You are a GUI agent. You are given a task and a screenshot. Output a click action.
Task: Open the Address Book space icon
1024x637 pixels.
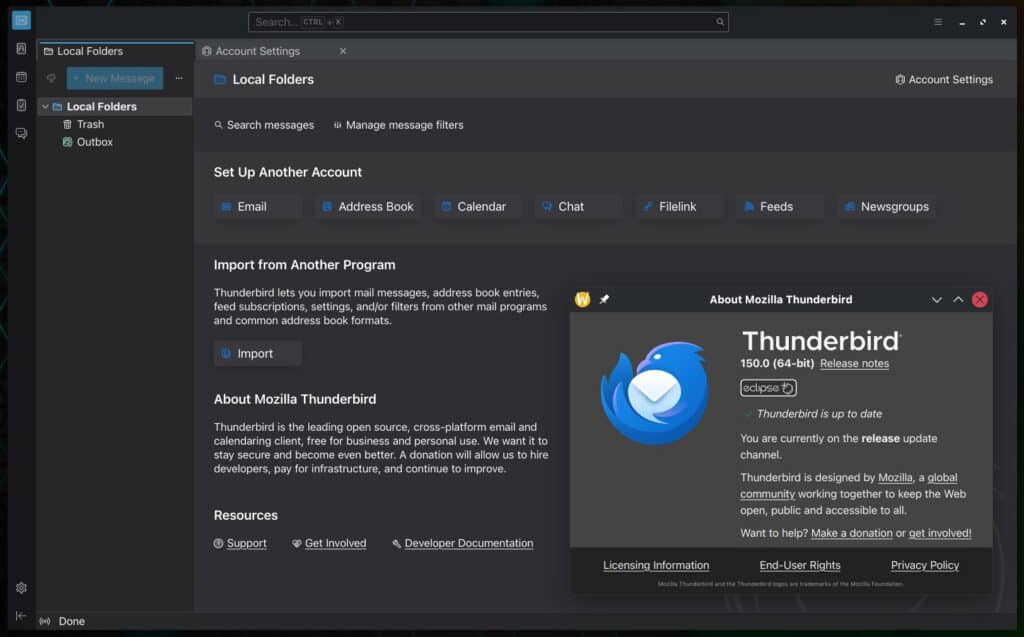click(20, 49)
